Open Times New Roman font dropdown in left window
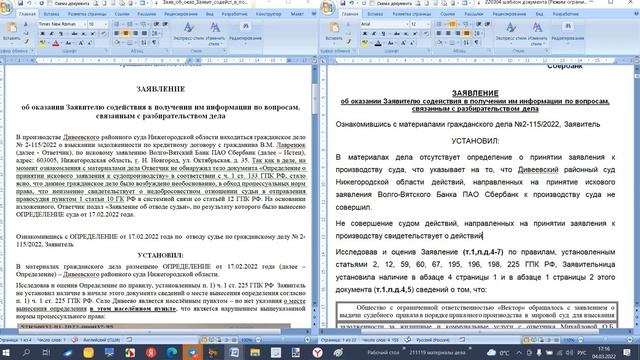 [x=85, y=24]
